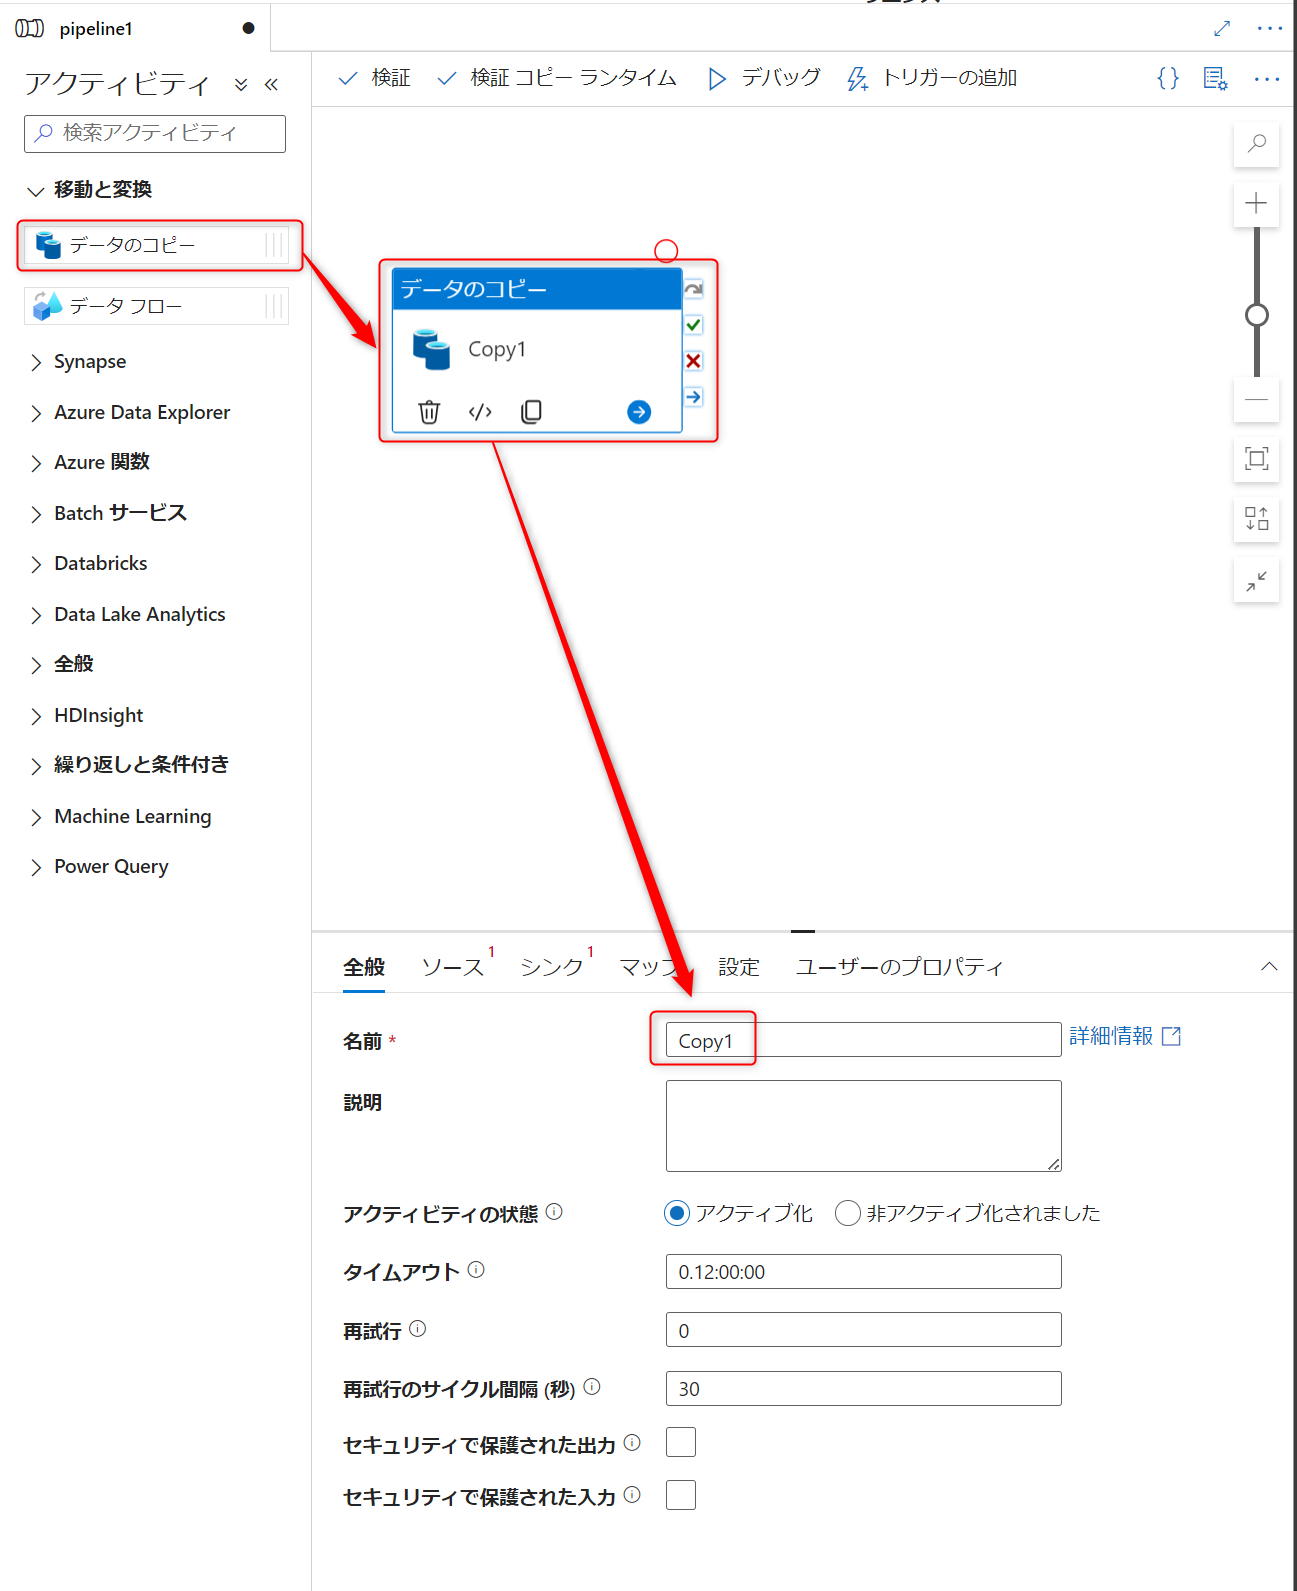Click the データ フロー activity icon
The image size is (1297, 1591).
[x=48, y=306]
